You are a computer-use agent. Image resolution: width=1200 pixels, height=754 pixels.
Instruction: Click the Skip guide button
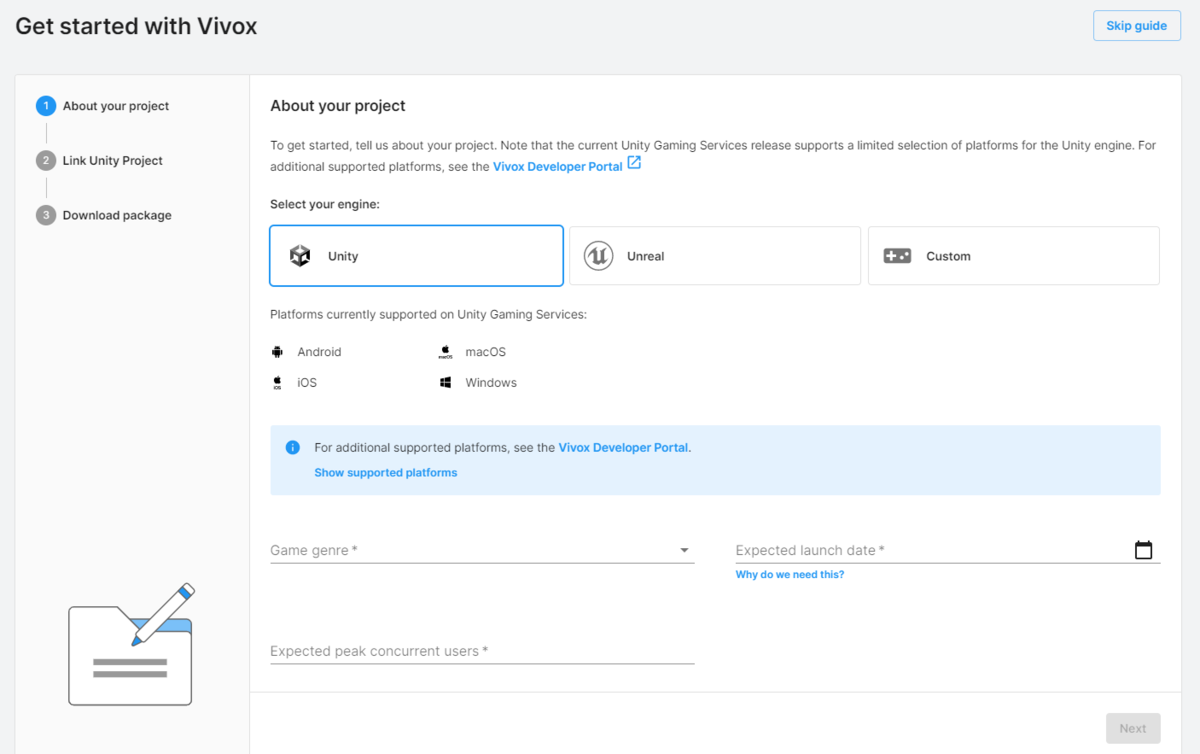click(x=1136, y=26)
